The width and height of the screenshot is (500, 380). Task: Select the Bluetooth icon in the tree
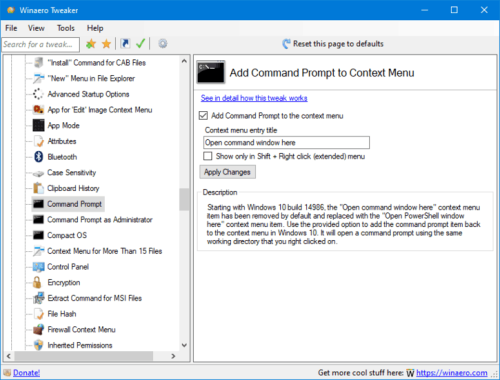pos(39,157)
